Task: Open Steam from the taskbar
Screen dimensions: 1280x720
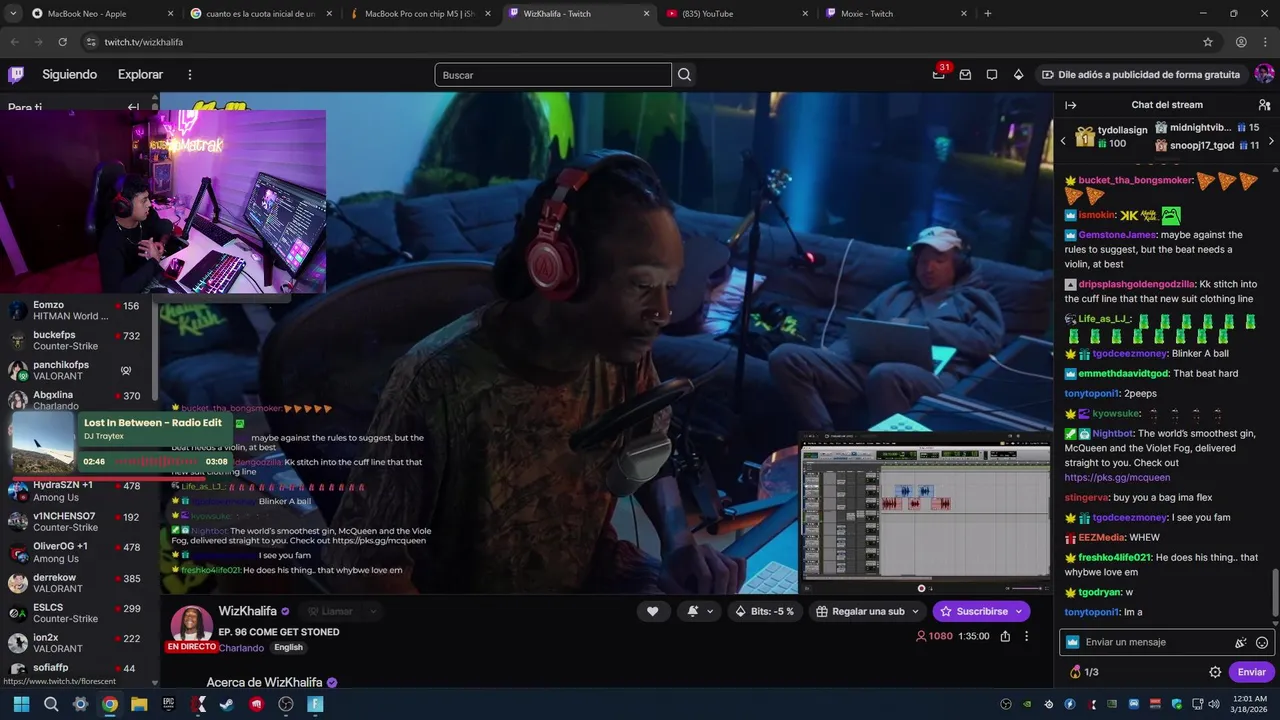Action: (227, 704)
